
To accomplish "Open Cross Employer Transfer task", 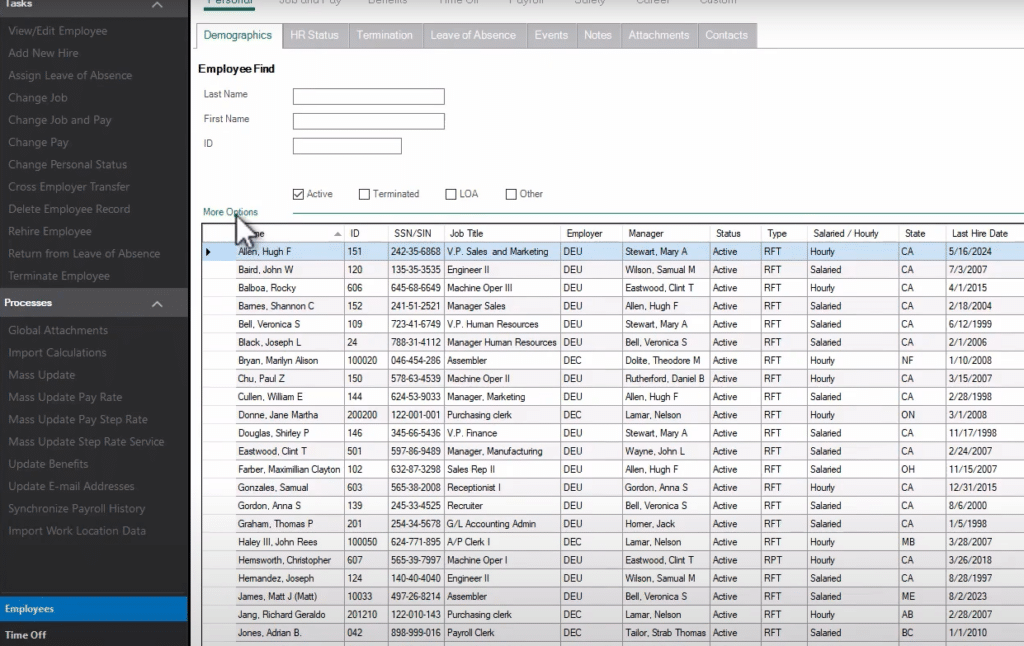I will click(x=69, y=187).
